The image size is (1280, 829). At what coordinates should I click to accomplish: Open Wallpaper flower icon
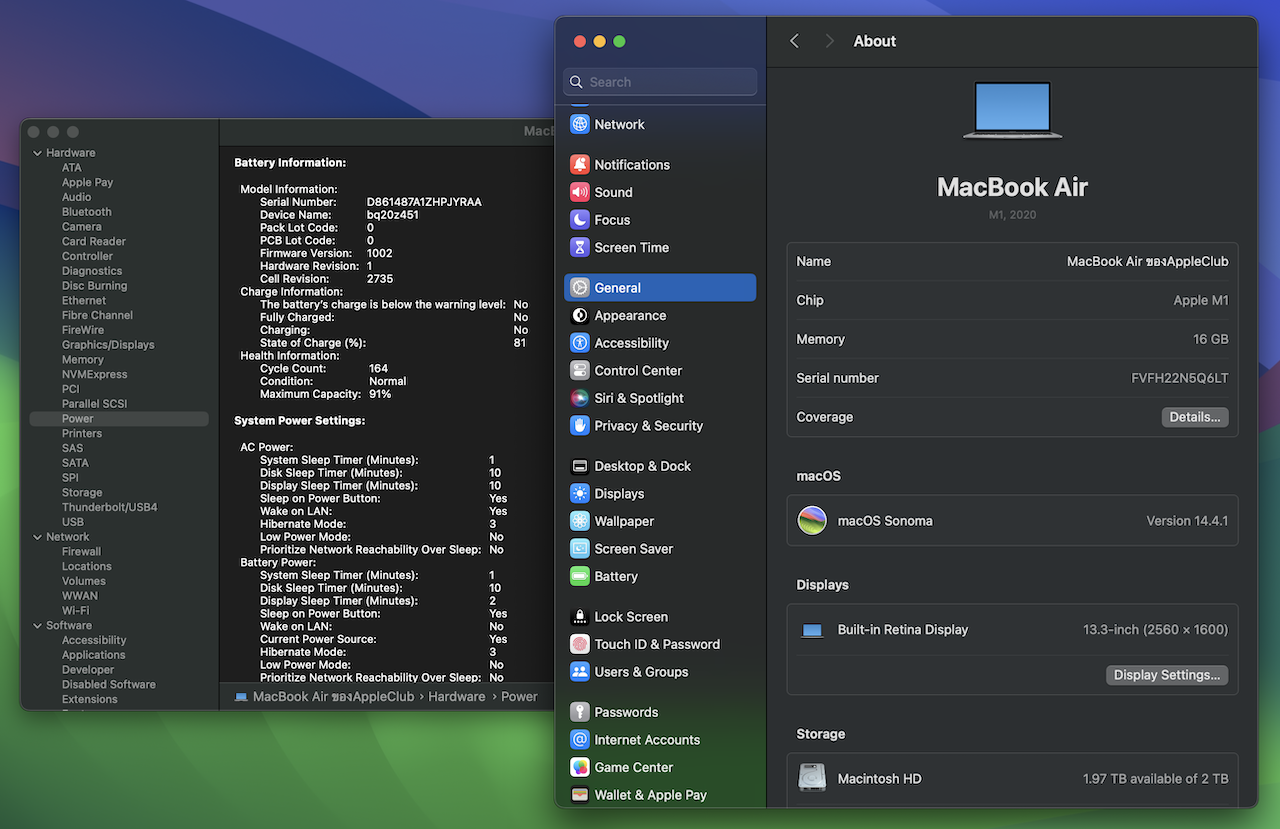pos(580,521)
